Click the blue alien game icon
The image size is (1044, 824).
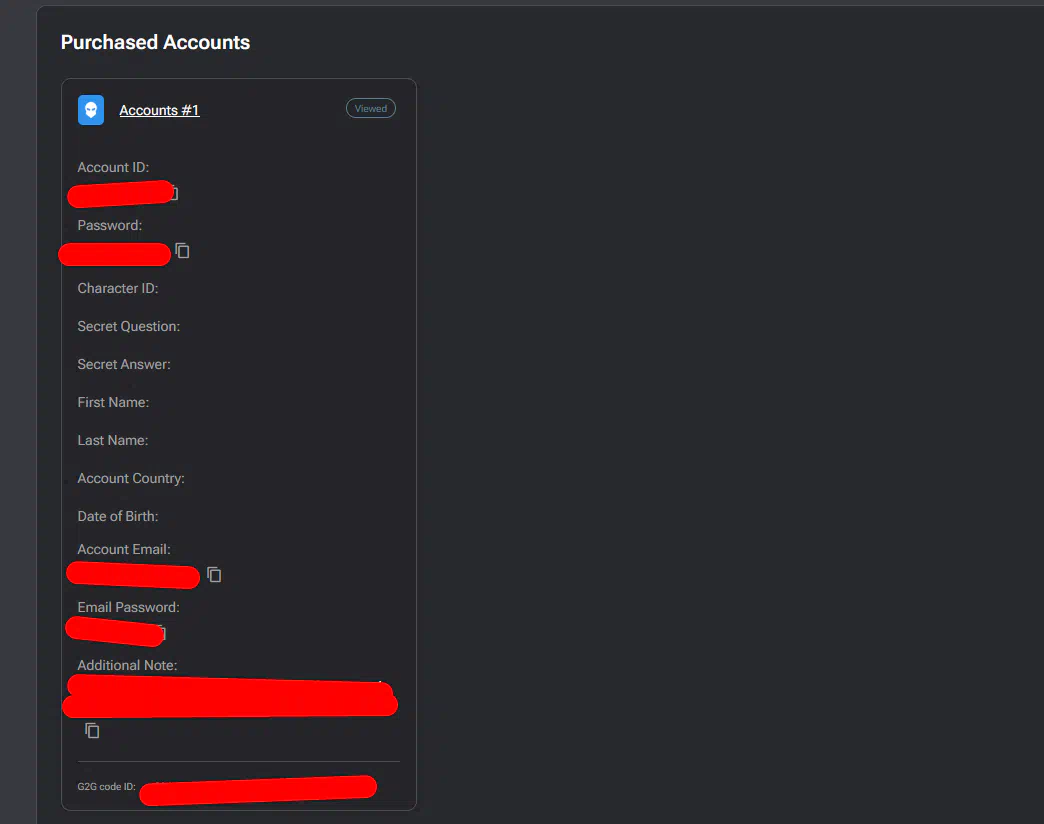91,110
